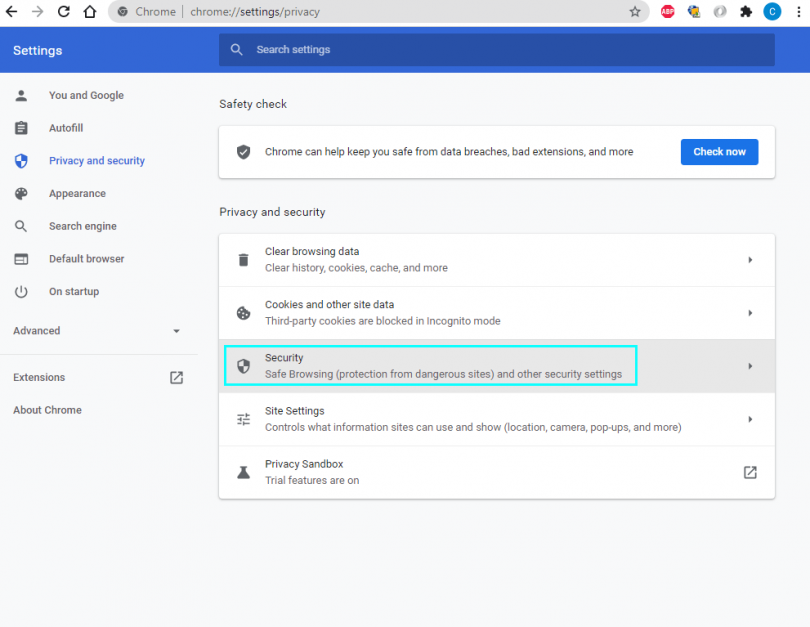Open the user profile avatar
The height and width of the screenshot is (627, 810).
point(772,12)
